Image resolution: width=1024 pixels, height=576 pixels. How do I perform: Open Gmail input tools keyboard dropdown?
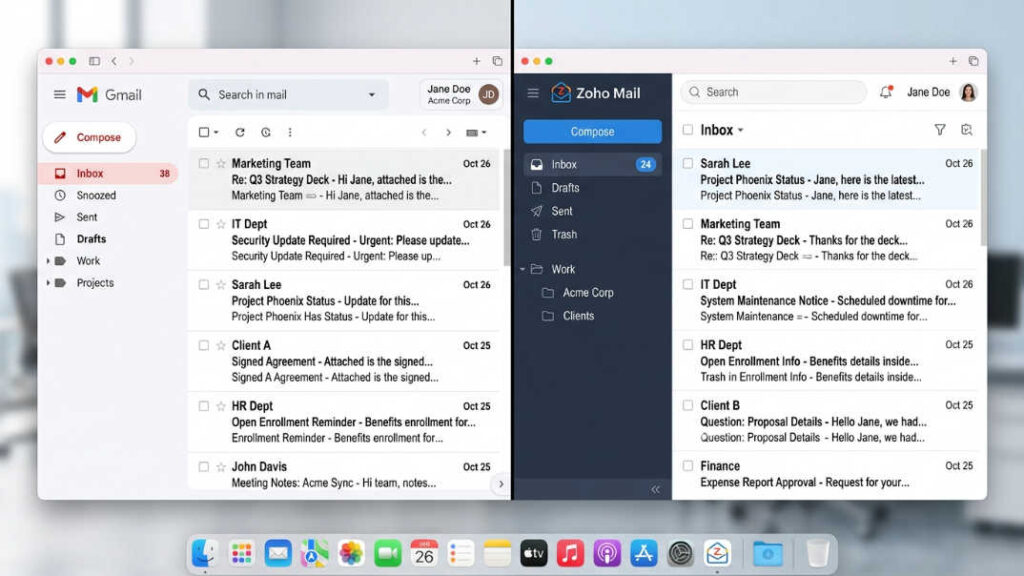(x=476, y=133)
